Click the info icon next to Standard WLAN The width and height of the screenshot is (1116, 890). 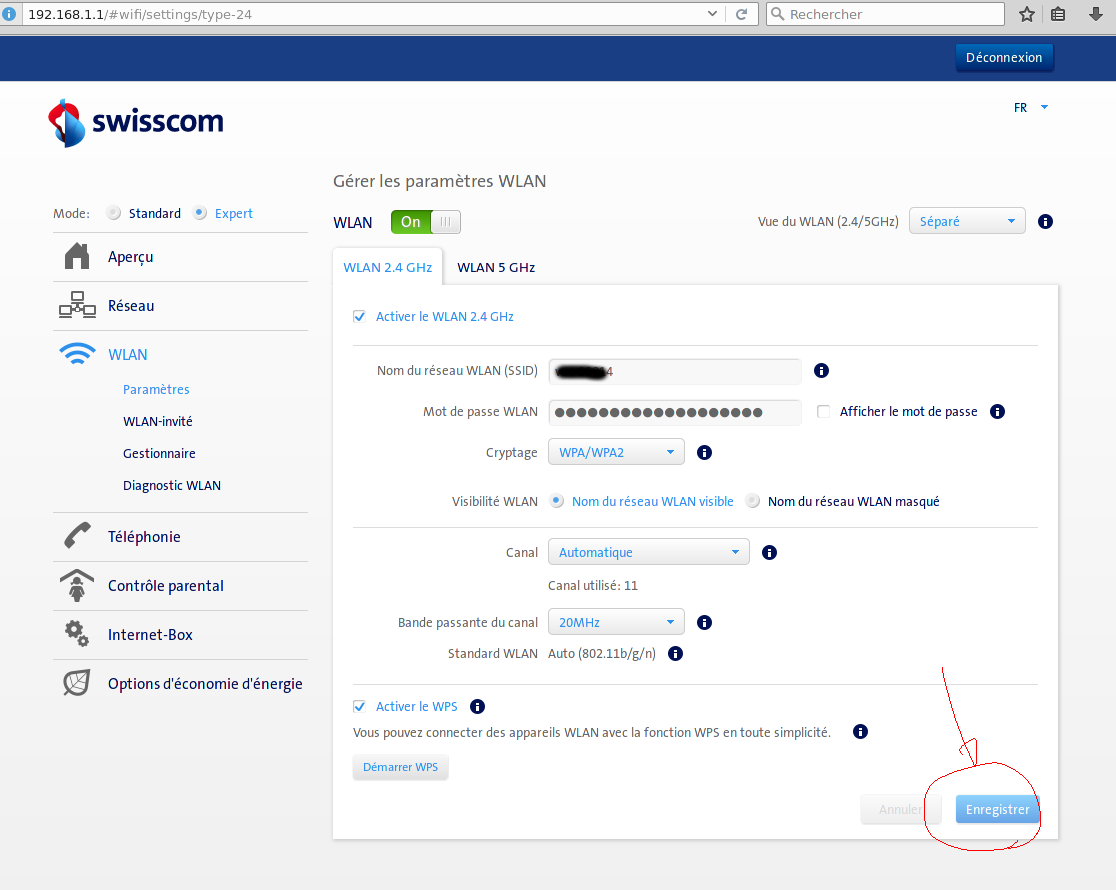[x=675, y=654]
